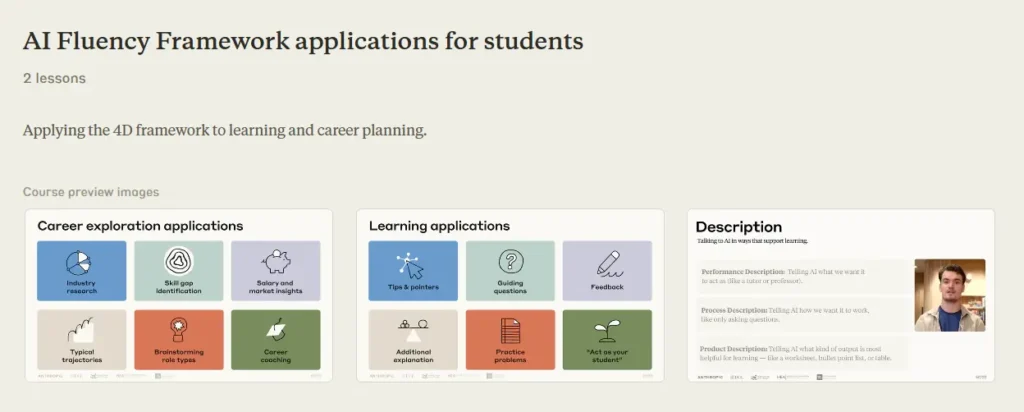This screenshot has height=412, width=1024.
Task: Click the "Performance Description" paragraph
Action: pyautogui.click(x=782, y=276)
